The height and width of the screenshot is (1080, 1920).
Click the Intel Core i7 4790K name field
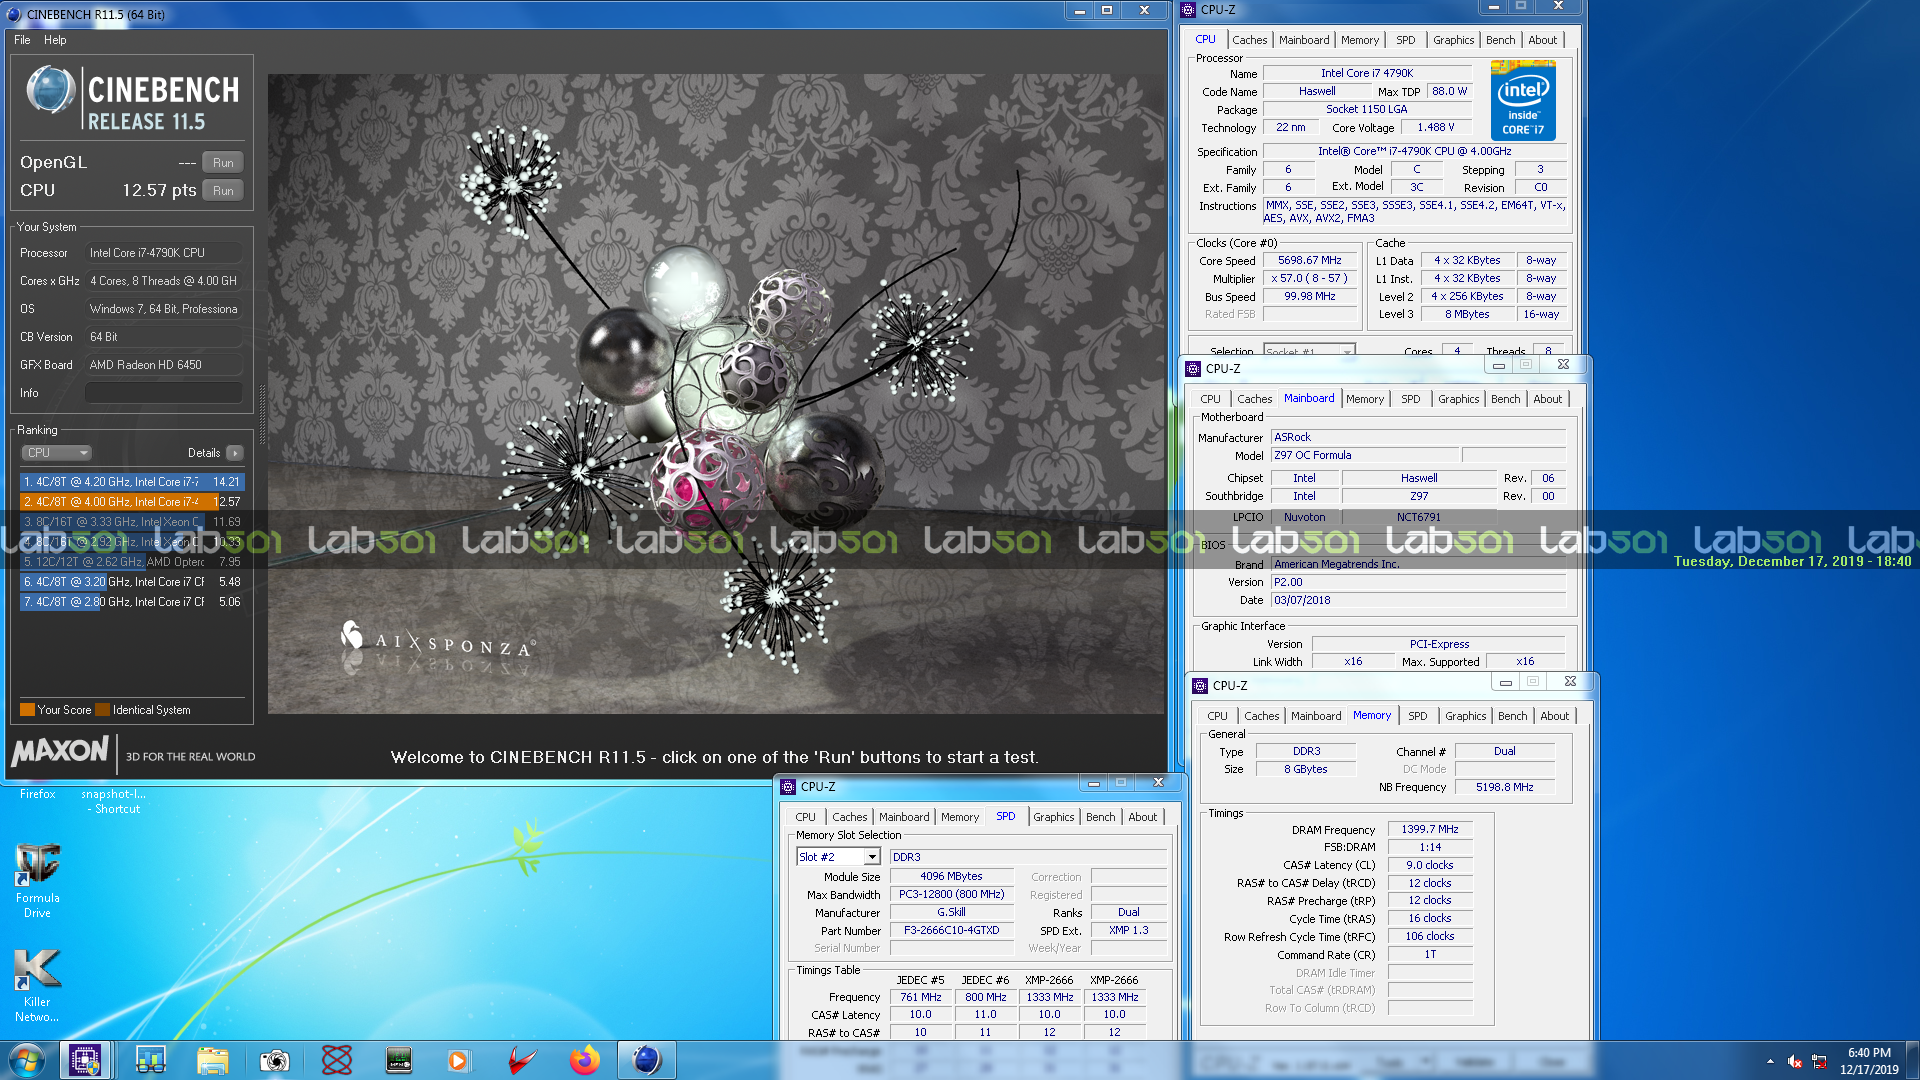coord(1367,73)
